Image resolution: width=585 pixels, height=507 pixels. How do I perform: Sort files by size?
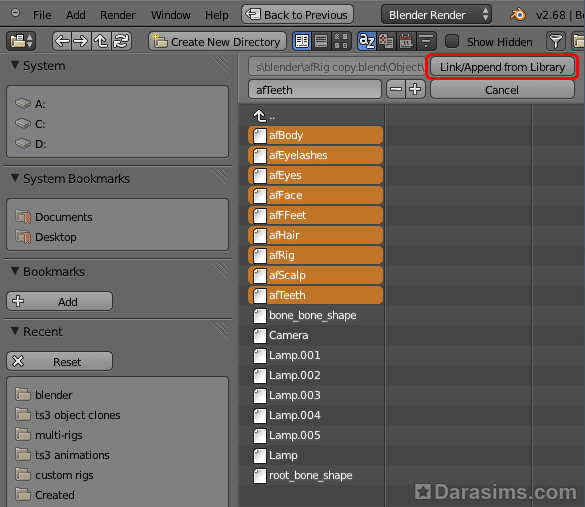pyautogui.click(x=426, y=41)
